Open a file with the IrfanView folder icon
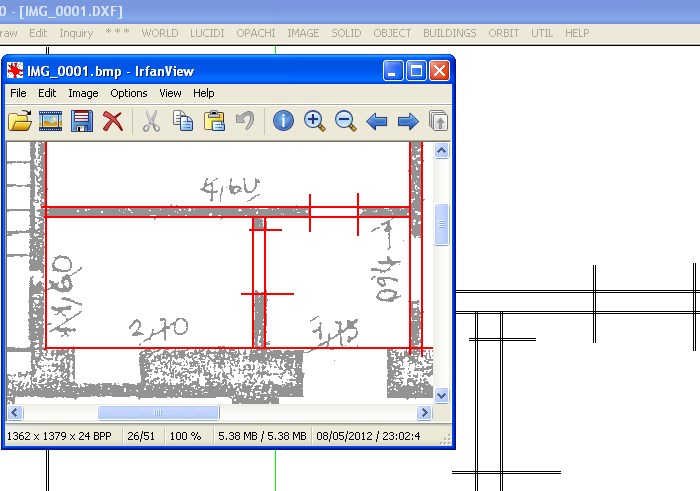 tap(20, 121)
